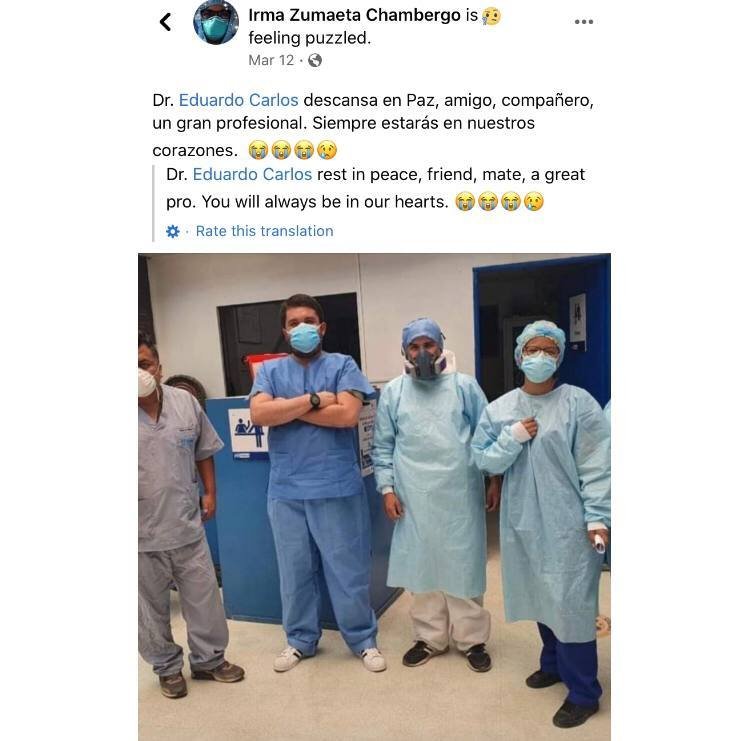Click the puzzled feeling emoji in header
This screenshot has height=741, width=750.
click(x=491, y=16)
